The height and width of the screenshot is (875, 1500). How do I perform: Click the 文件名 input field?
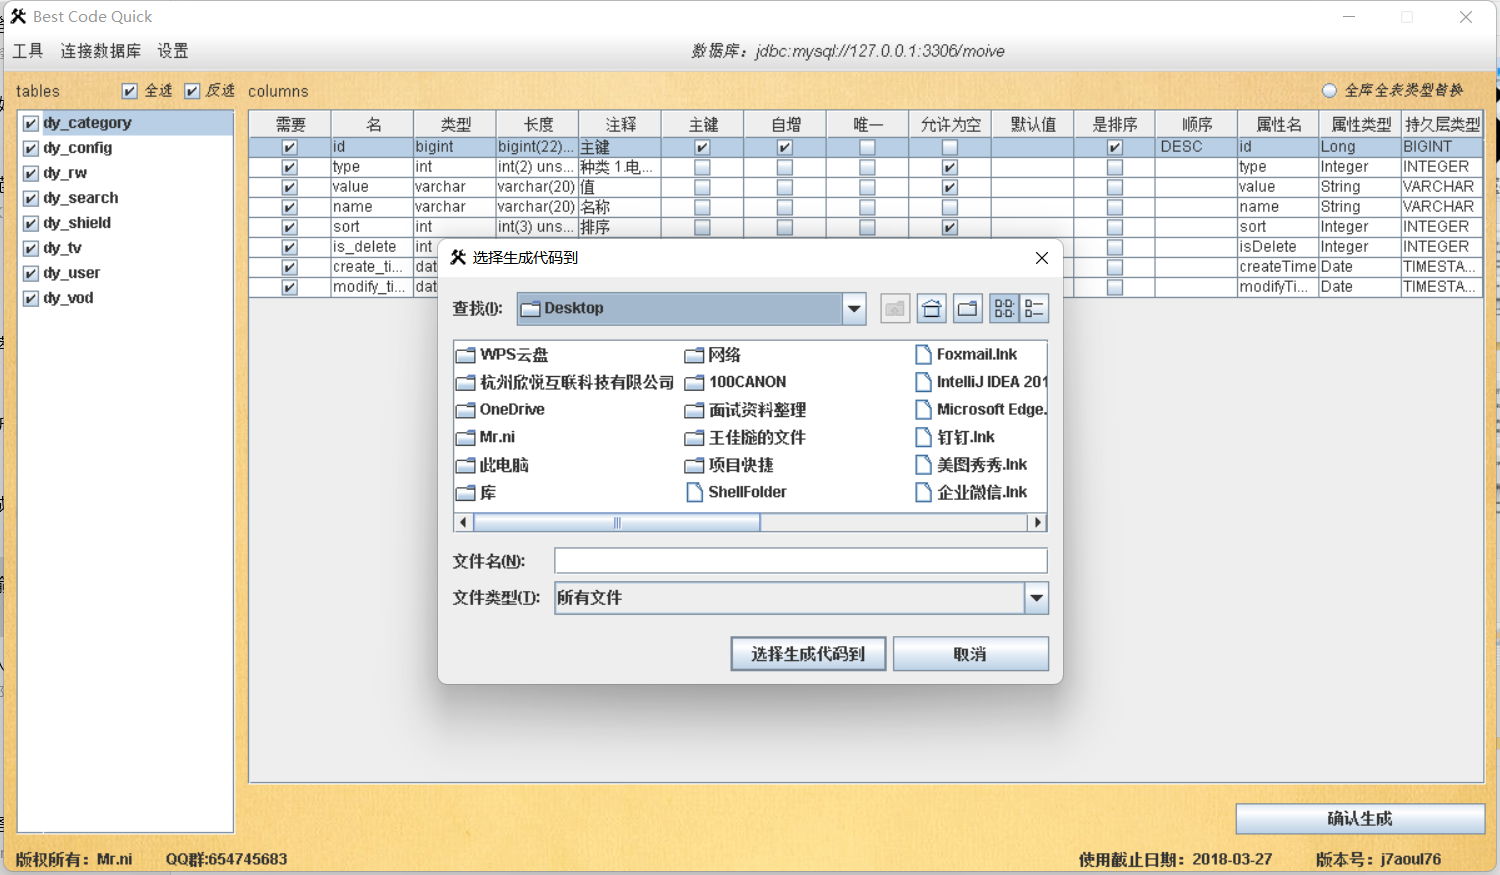coord(801,561)
